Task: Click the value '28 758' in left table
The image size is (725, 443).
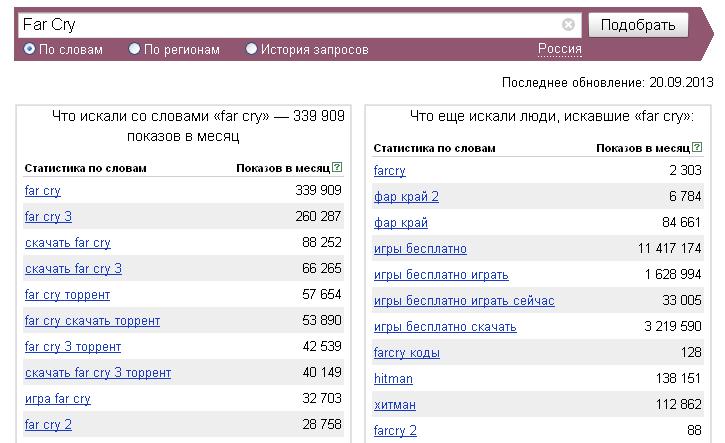Action: [x=321, y=424]
